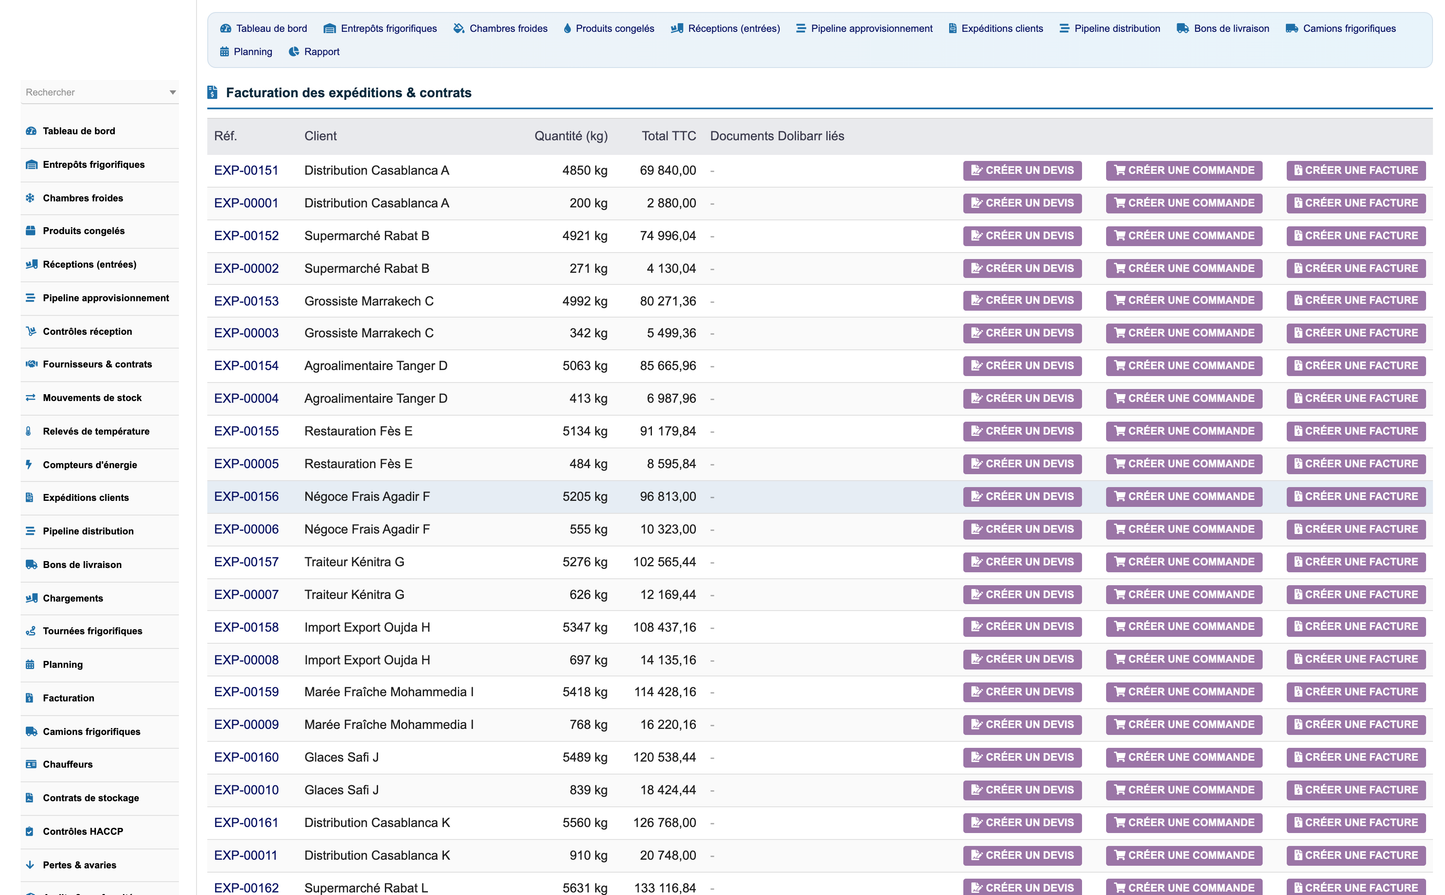Screen dimensions: 1445x895
Task: Click the Pertes & avaries arrow icon
Action: [29, 865]
